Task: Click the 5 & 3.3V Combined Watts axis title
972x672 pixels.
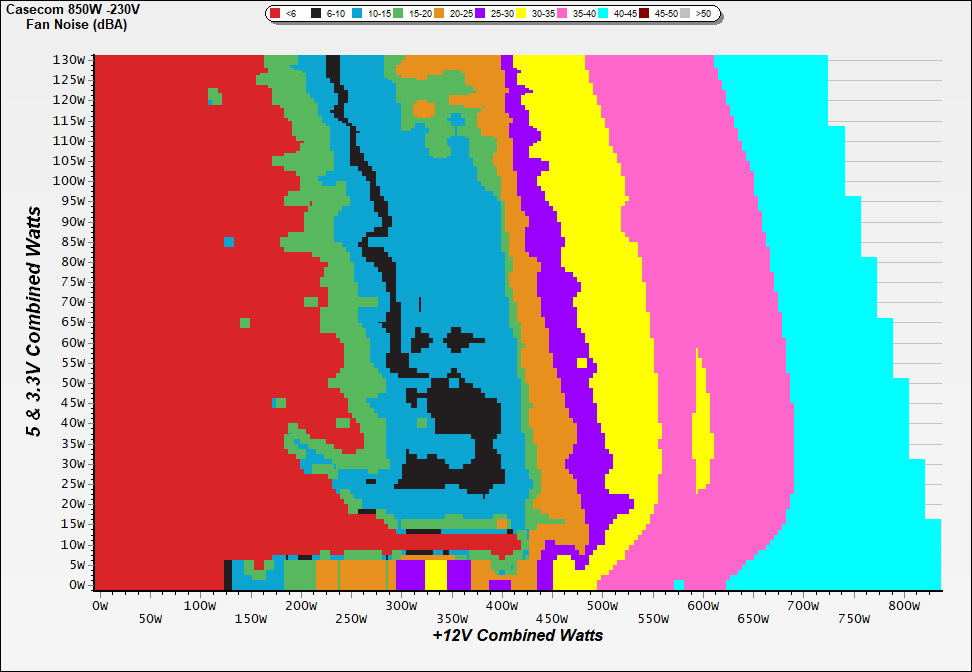Action: pyautogui.click(x=34, y=321)
